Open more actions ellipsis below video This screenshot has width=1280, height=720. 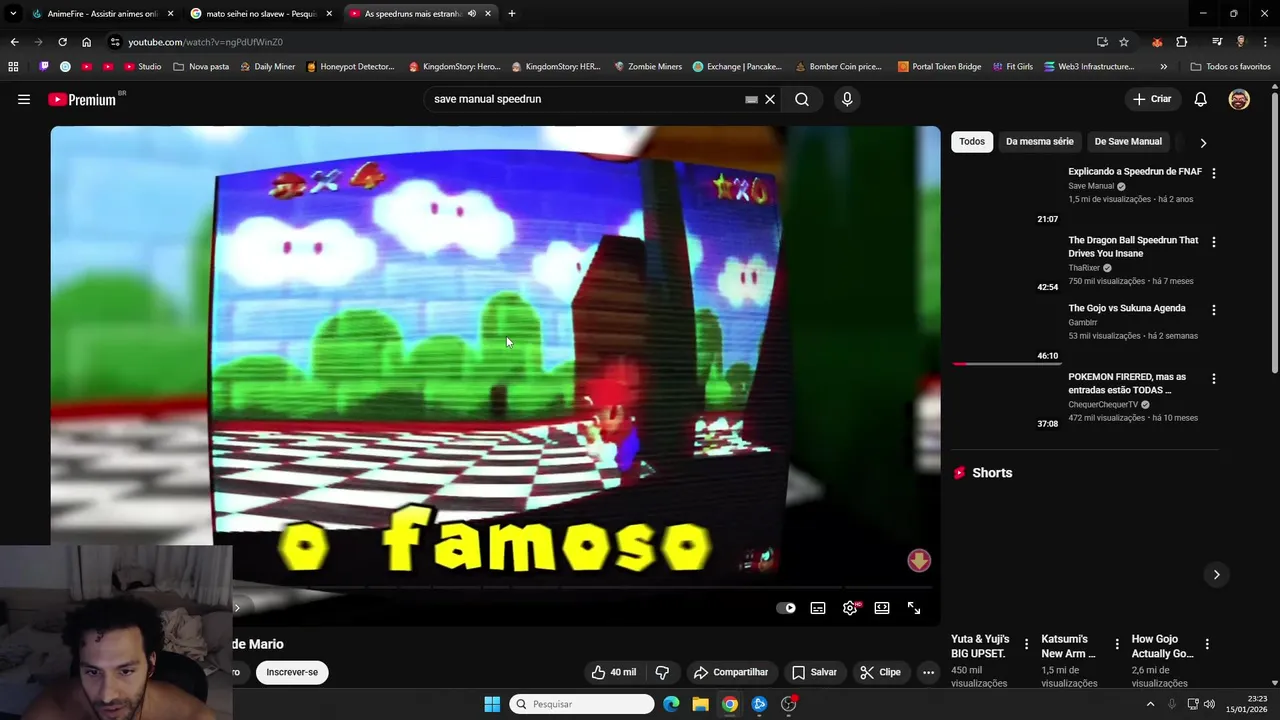click(x=928, y=672)
